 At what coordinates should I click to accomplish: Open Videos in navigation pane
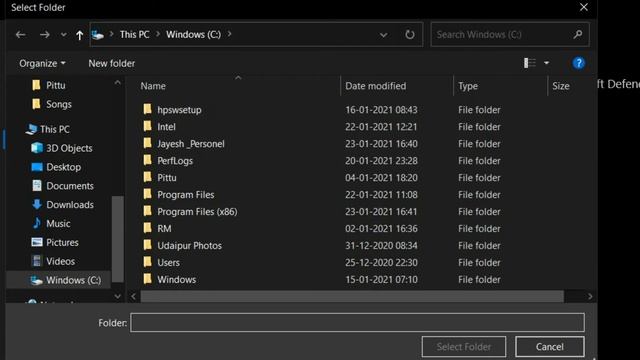point(60,261)
